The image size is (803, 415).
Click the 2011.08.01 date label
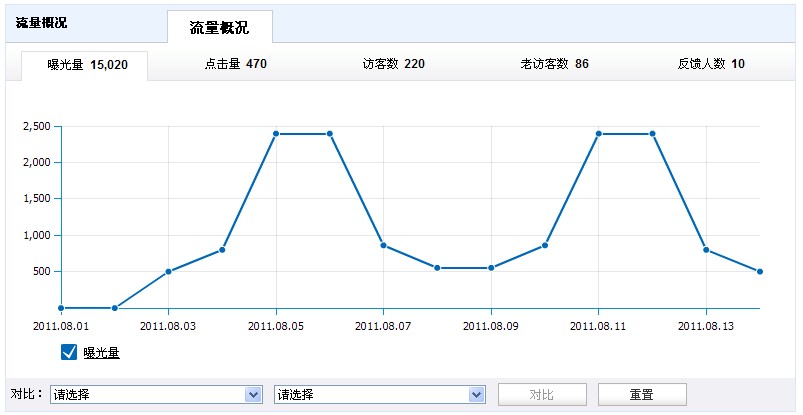(x=61, y=326)
